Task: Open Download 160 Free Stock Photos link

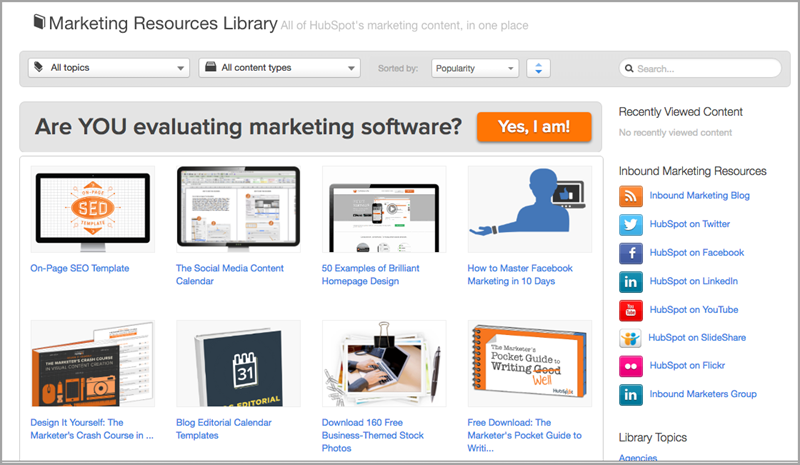Action: [372, 435]
